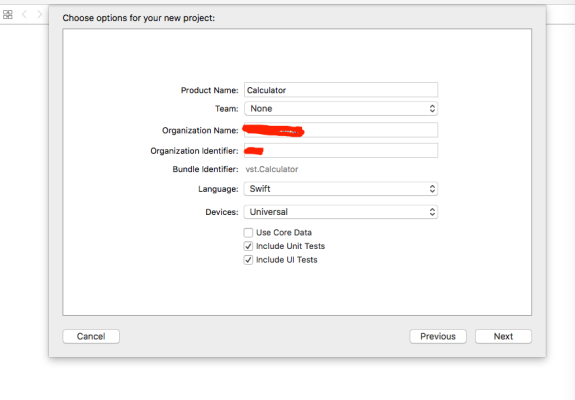Click the Previous button
Screen dimensions: 575x400
click(438, 337)
